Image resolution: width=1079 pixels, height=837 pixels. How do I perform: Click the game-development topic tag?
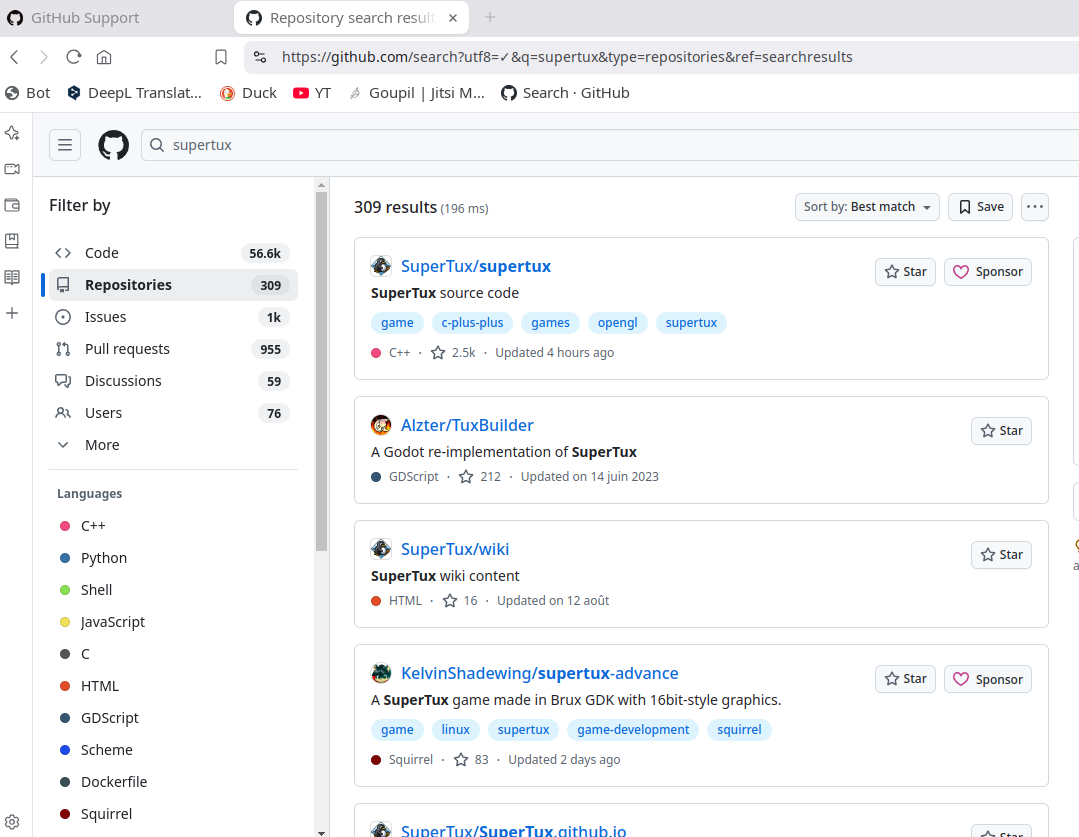point(633,730)
